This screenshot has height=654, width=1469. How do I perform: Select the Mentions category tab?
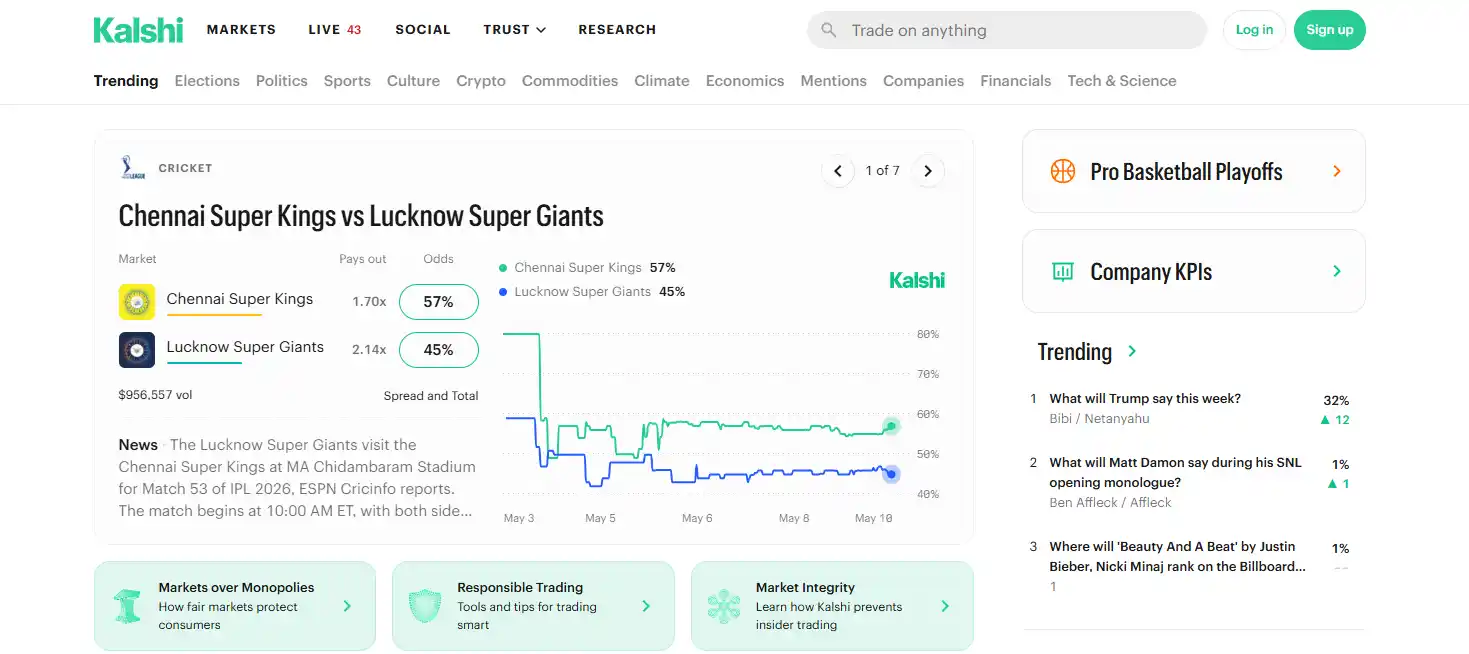[833, 81]
